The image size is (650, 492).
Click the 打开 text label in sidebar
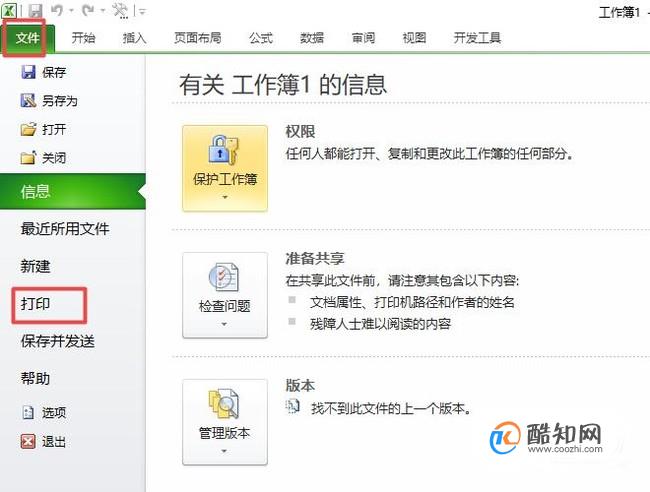click(x=54, y=129)
